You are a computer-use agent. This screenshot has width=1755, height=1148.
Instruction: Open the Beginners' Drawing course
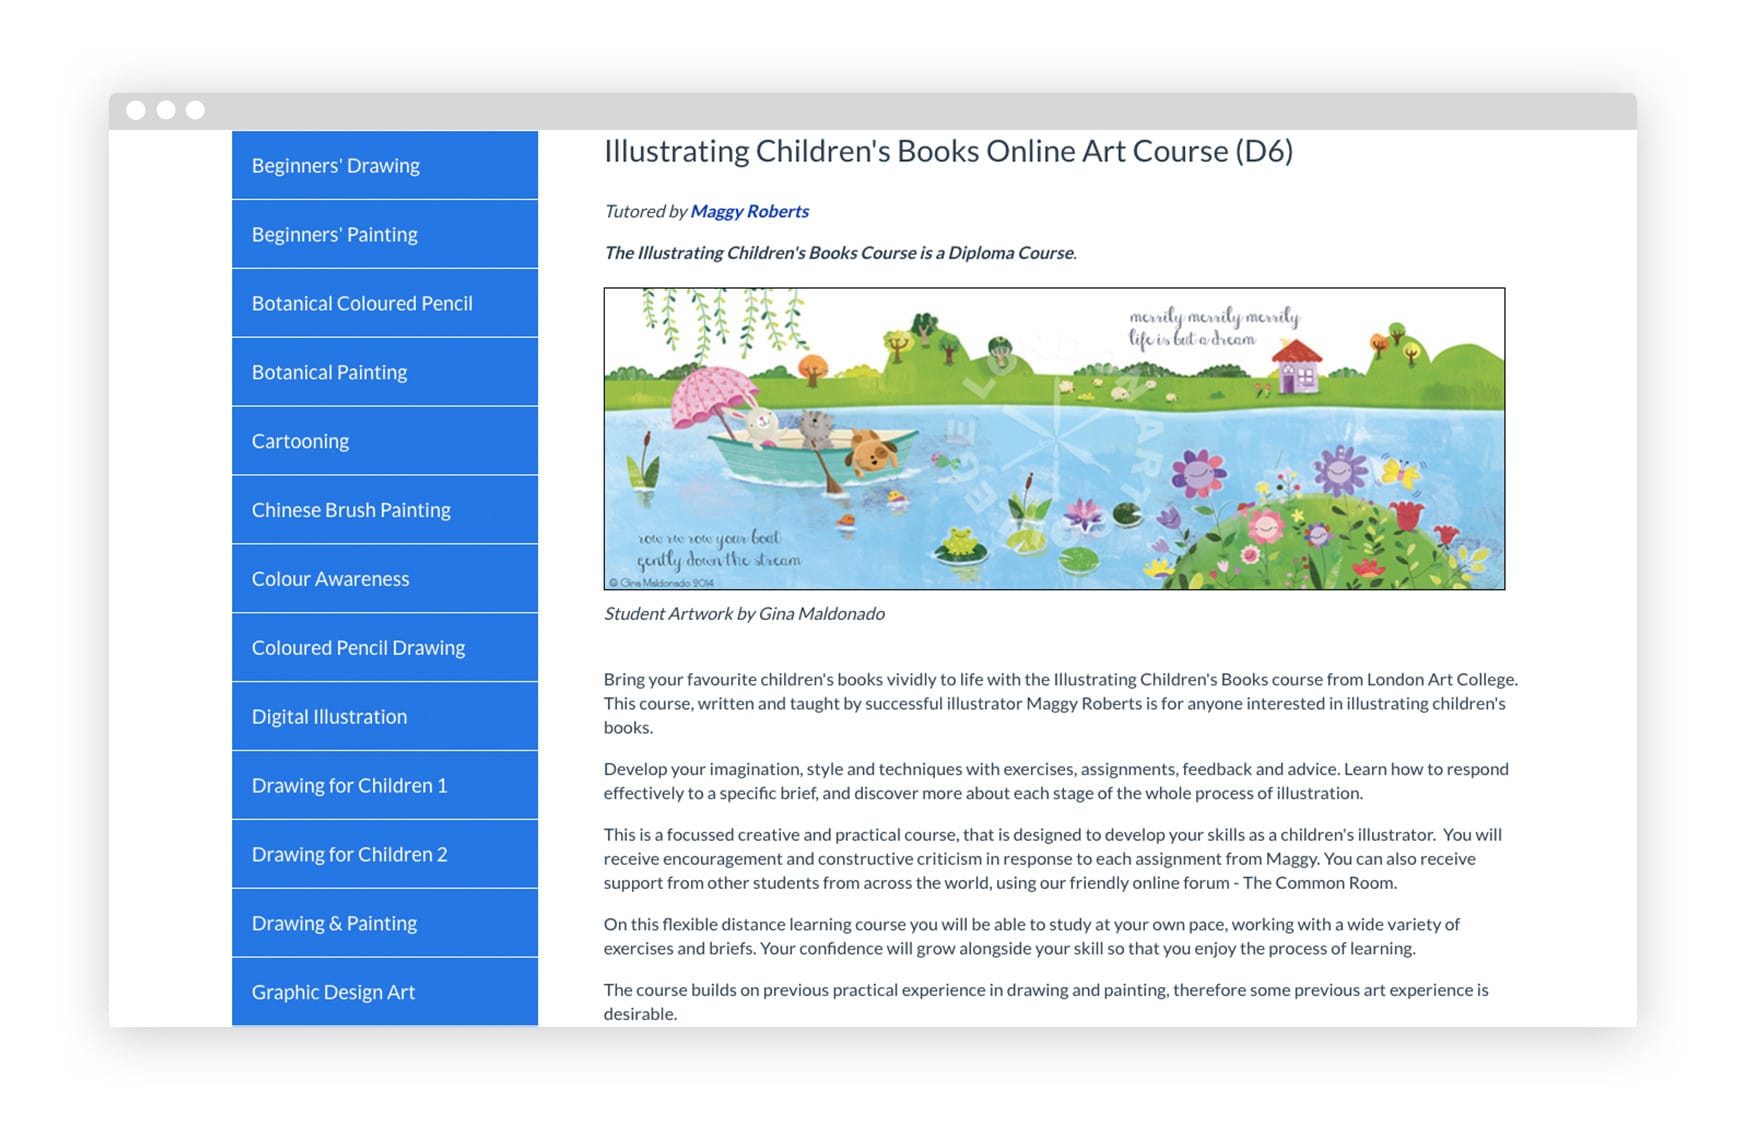[x=384, y=165]
